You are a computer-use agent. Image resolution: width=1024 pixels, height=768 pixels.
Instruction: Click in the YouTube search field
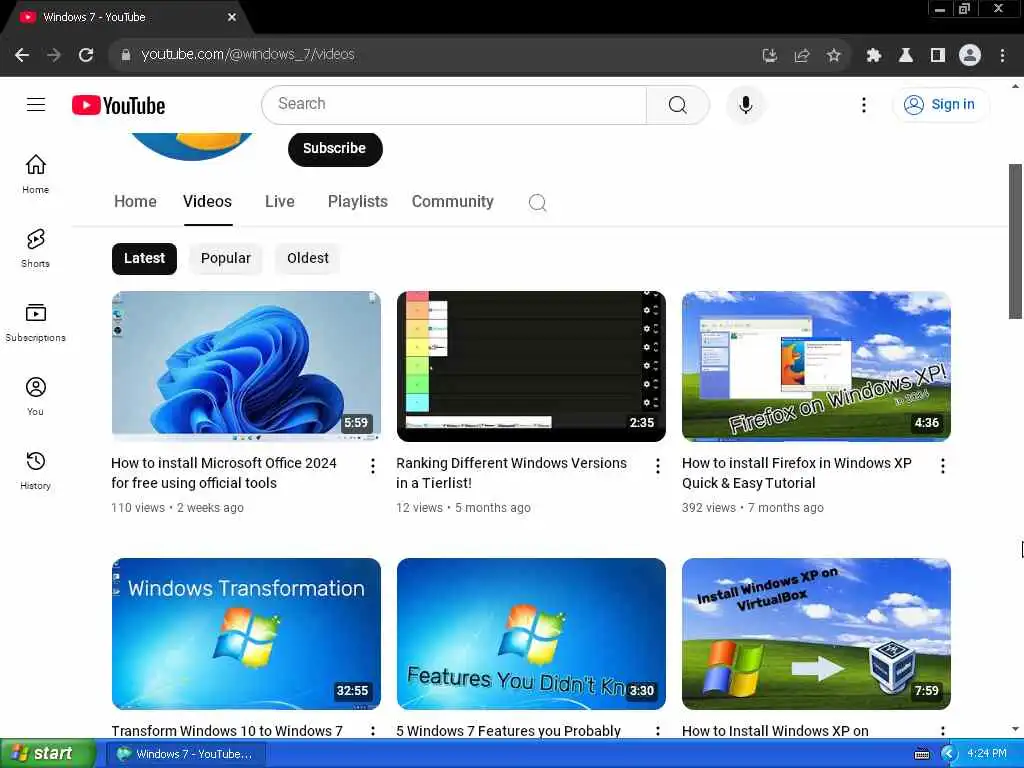(x=454, y=104)
